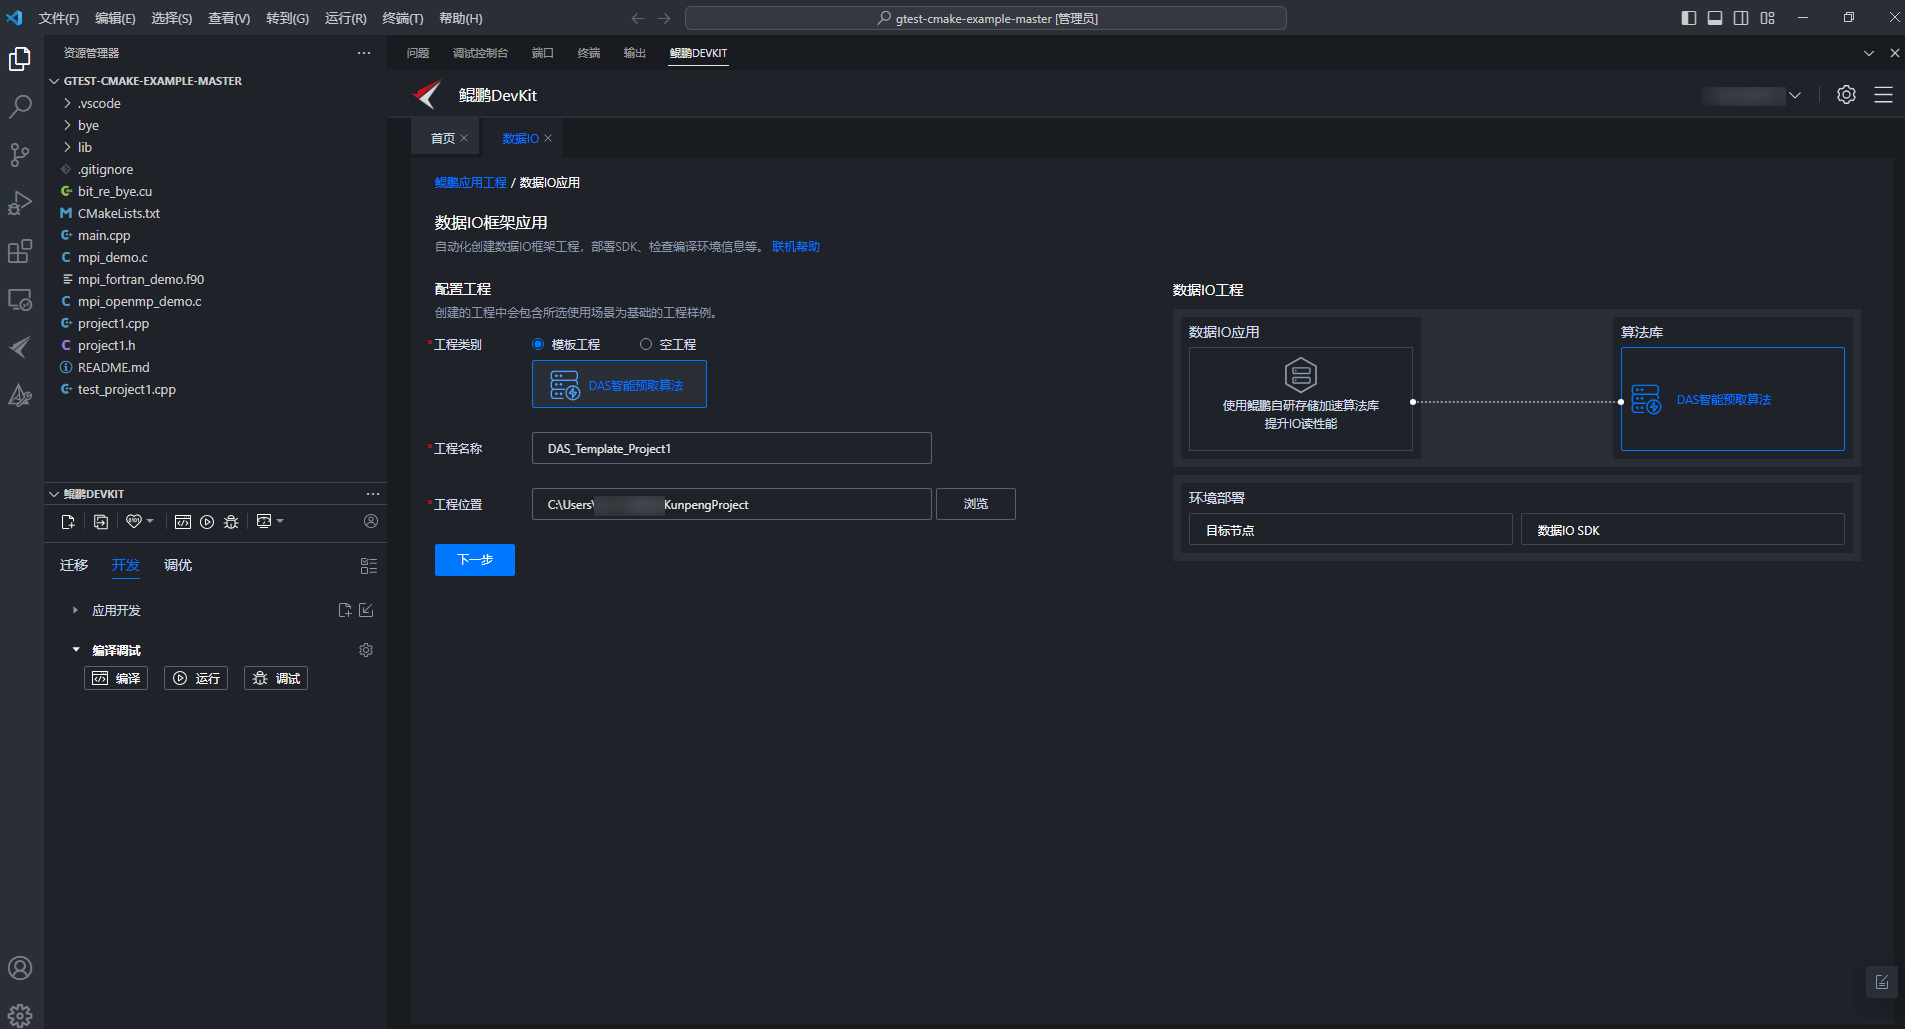Expand the bye folder
The width and height of the screenshot is (1905, 1029).
(x=67, y=125)
